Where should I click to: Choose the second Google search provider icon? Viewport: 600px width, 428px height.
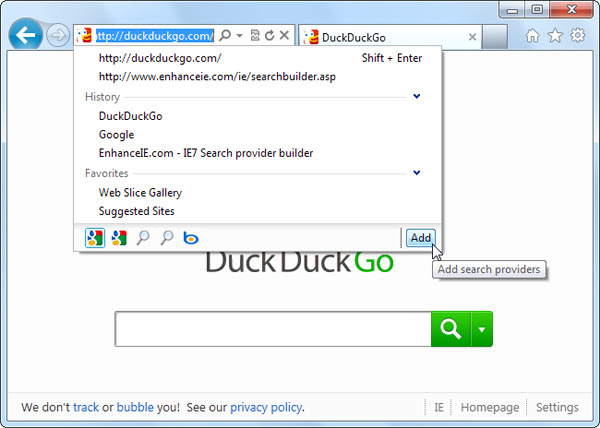[x=119, y=238]
